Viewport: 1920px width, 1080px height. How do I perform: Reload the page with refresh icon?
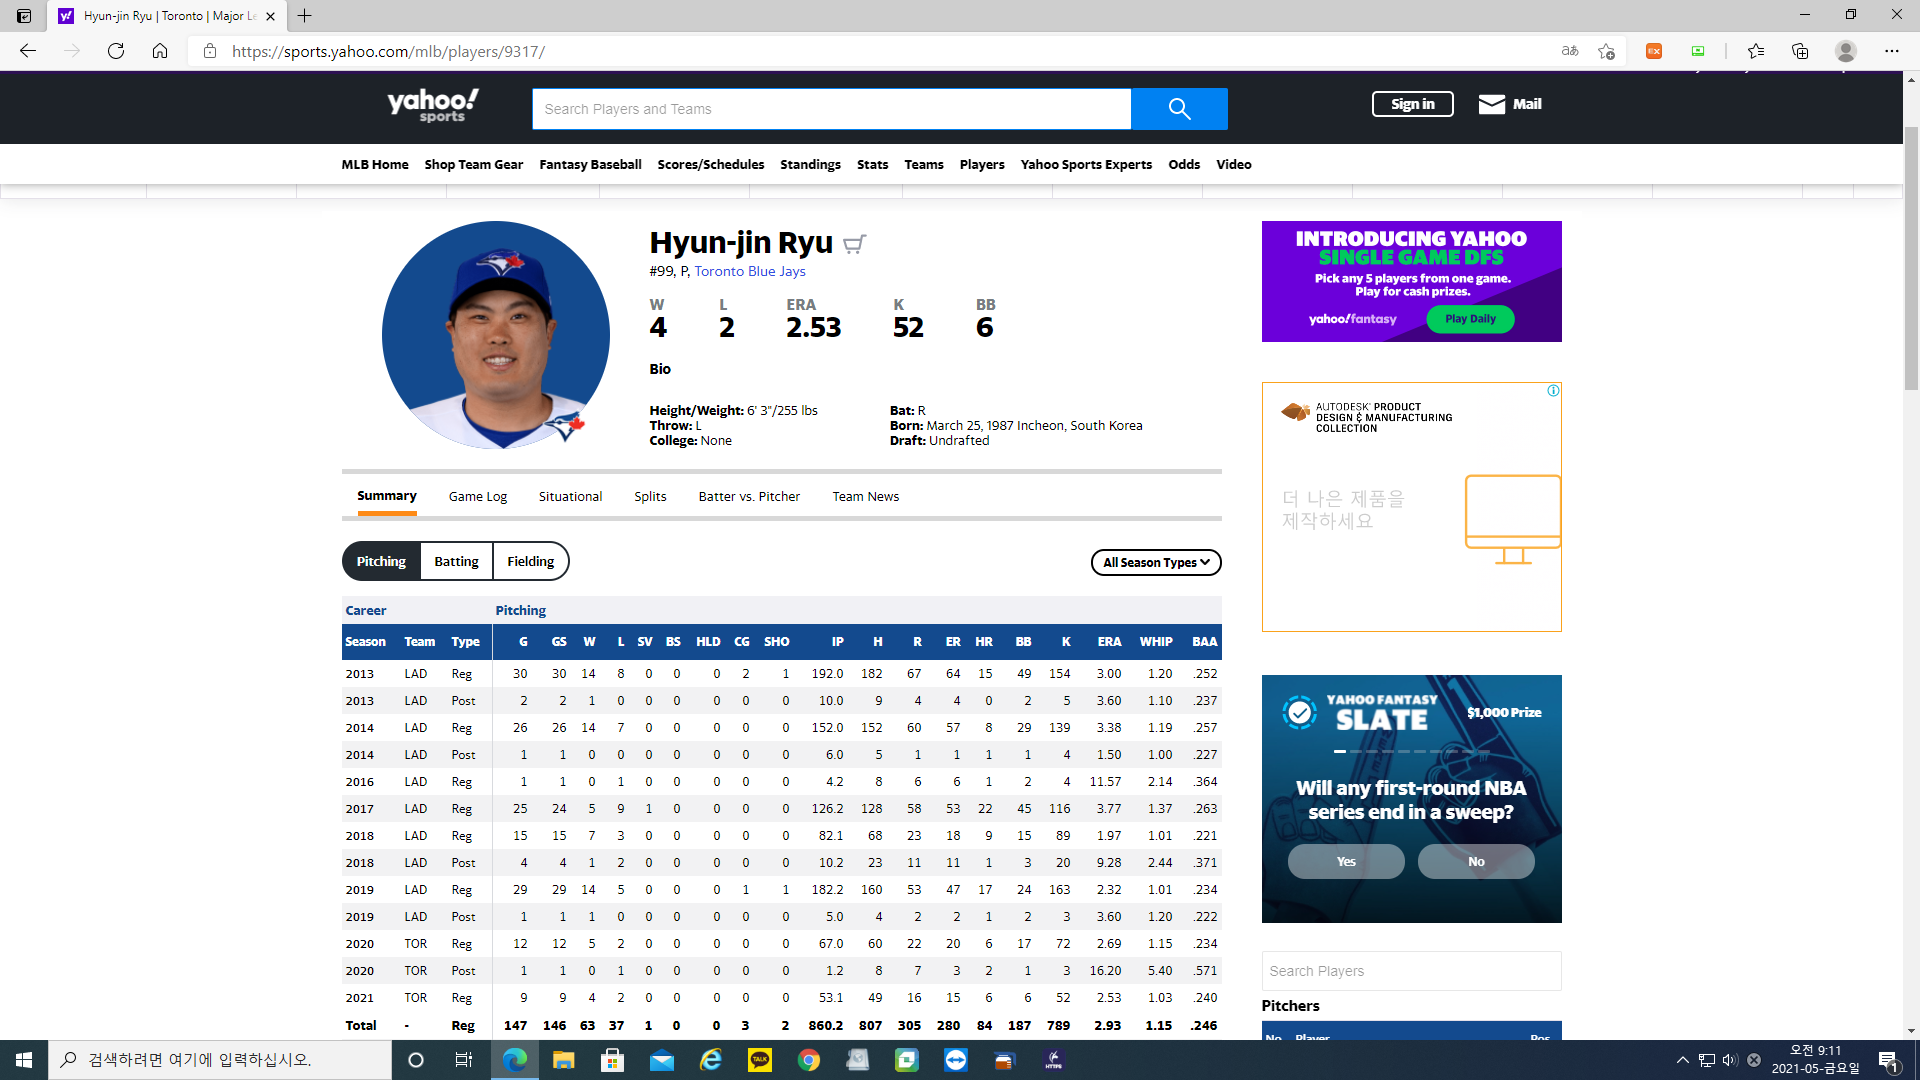[116, 51]
